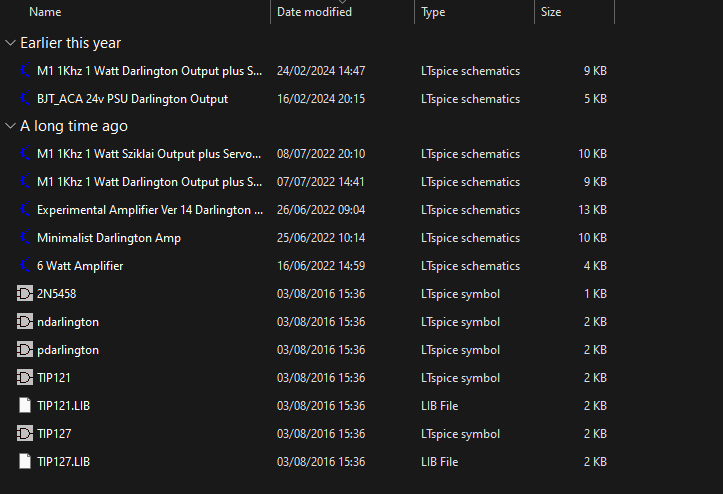Select the 6 Watt Amplifier file
The width and height of the screenshot is (723, 494).
80,266
